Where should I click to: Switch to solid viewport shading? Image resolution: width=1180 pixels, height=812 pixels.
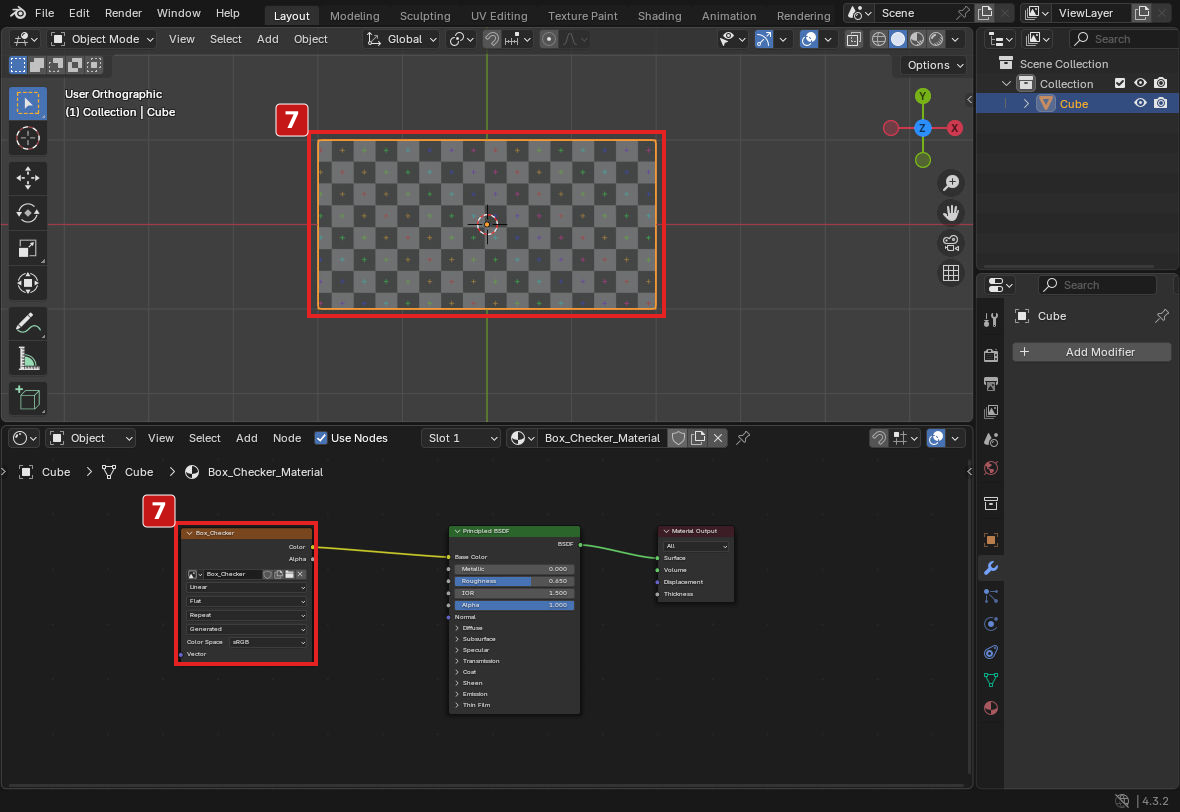(898, 39)
